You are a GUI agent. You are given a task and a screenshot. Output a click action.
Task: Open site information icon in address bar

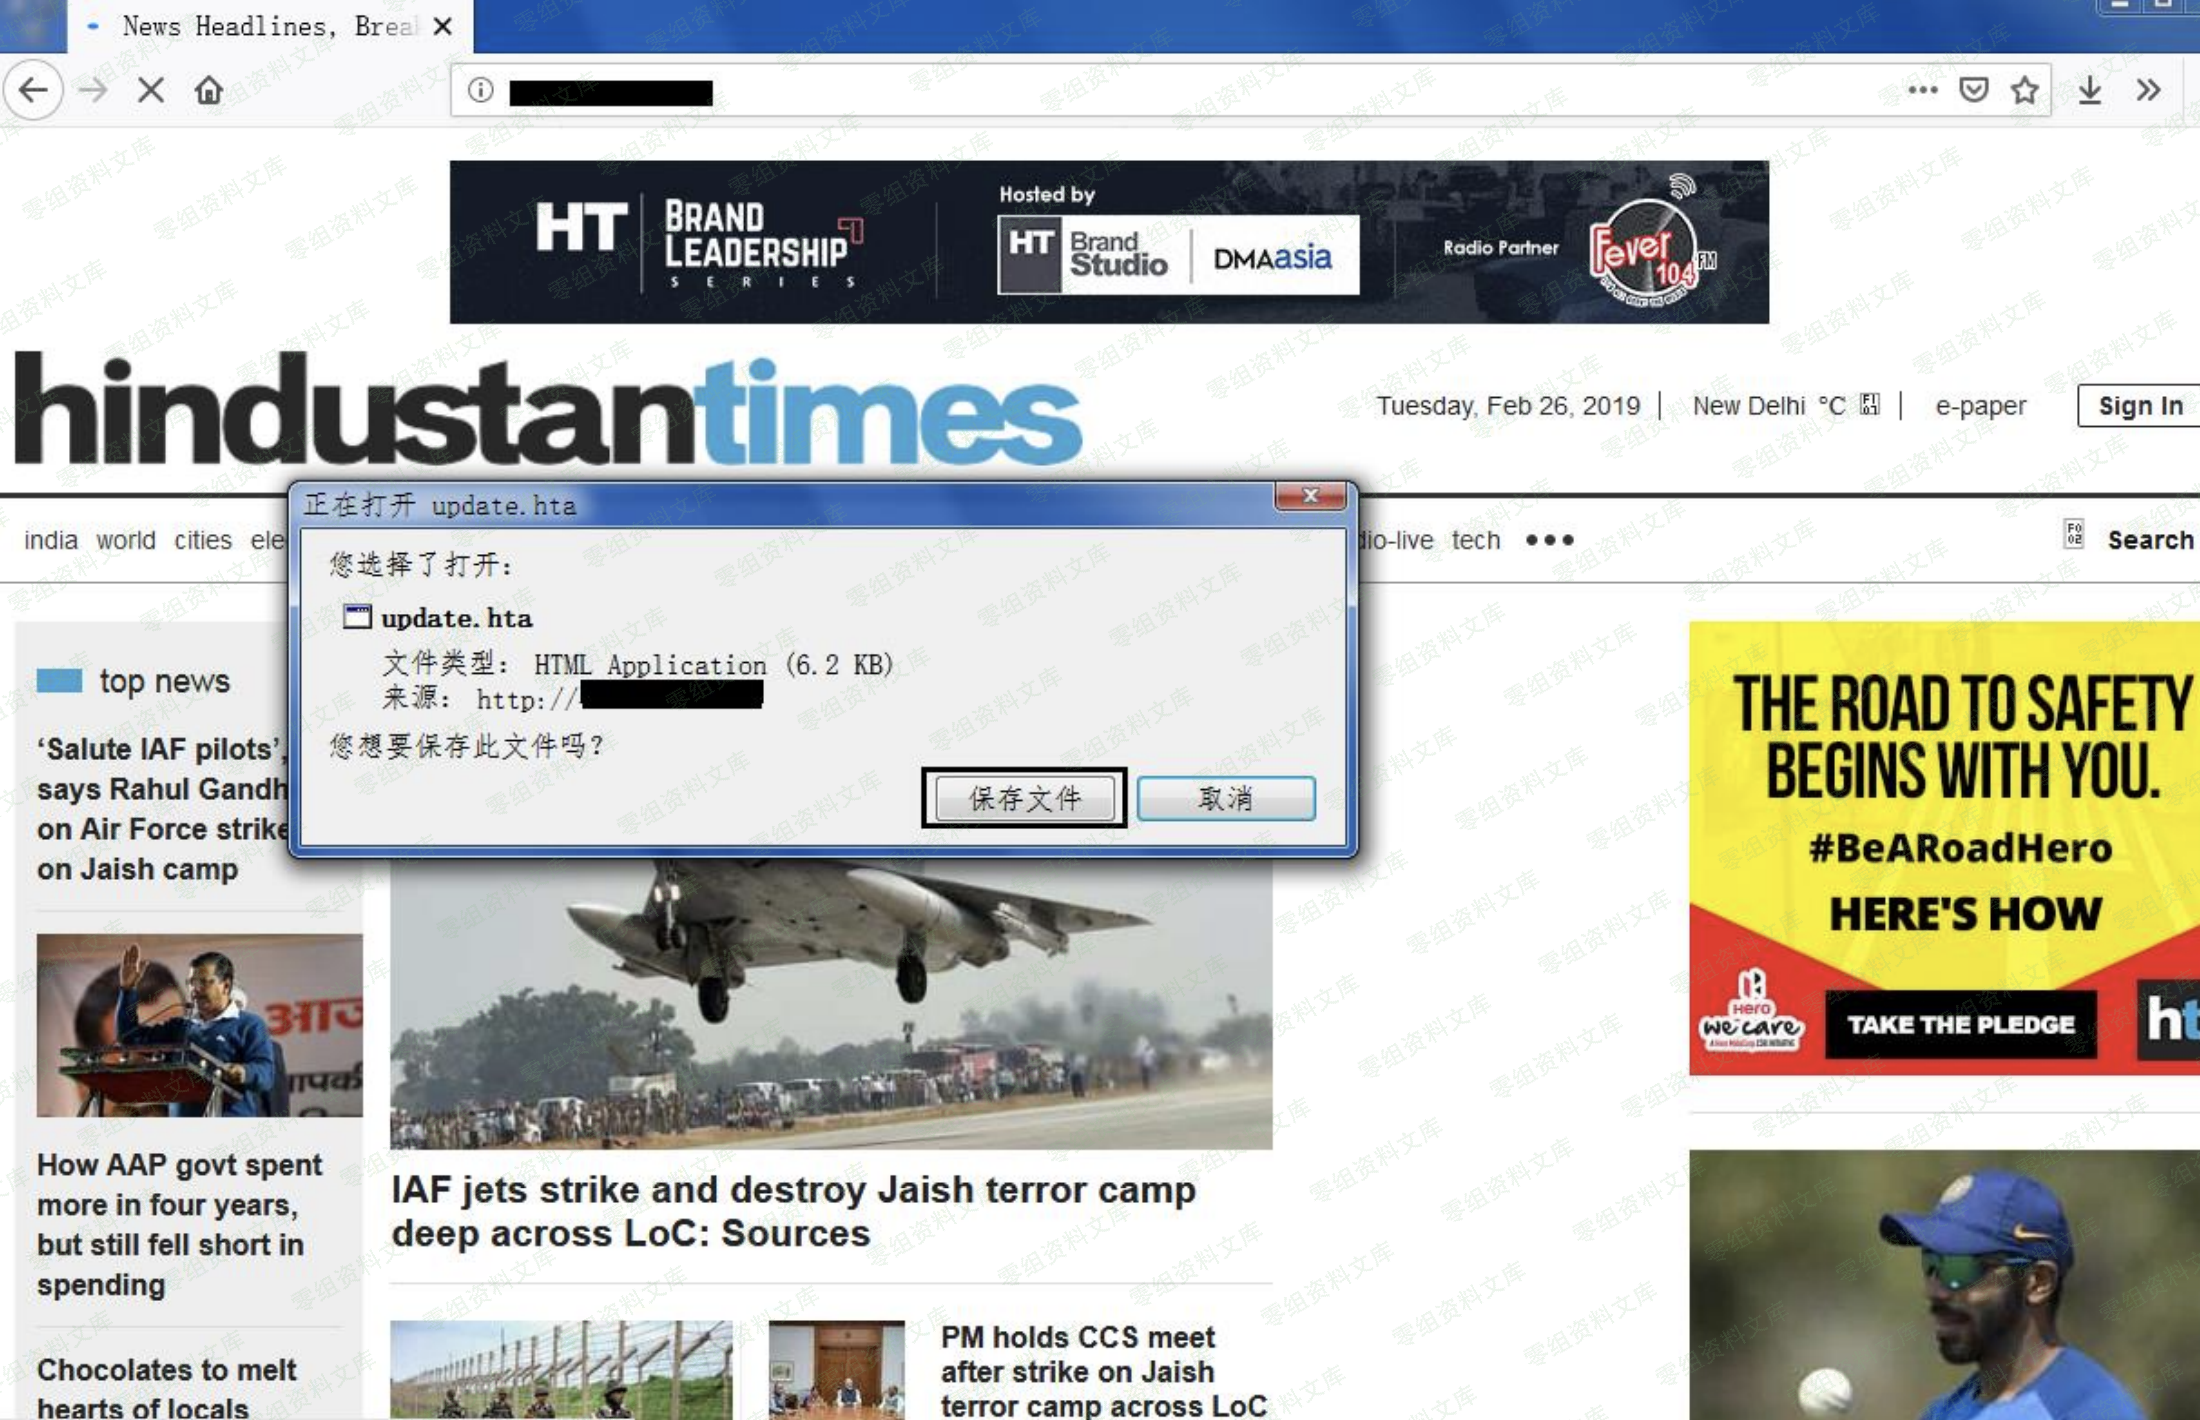[x=480, y=91]
